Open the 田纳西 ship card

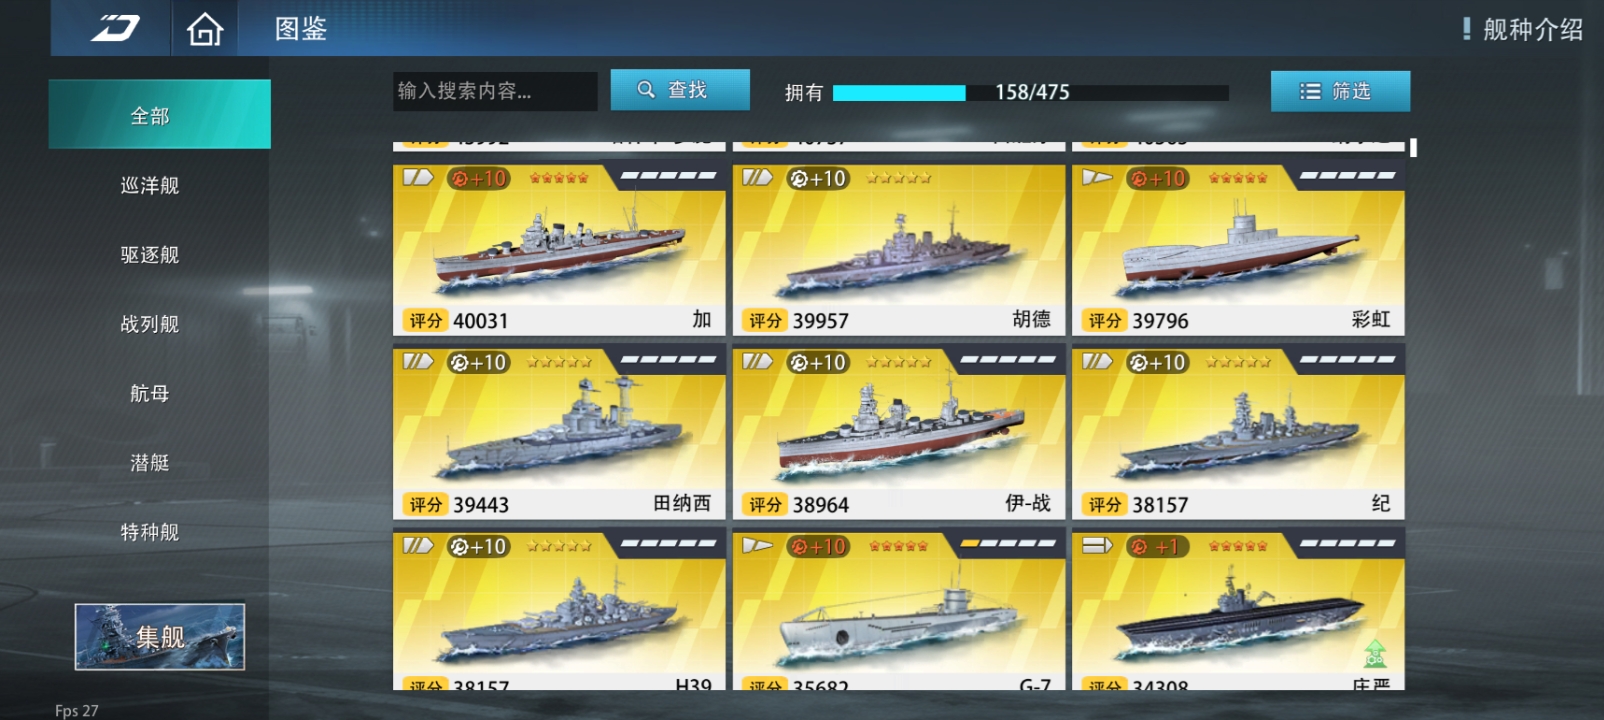point(559,433)
